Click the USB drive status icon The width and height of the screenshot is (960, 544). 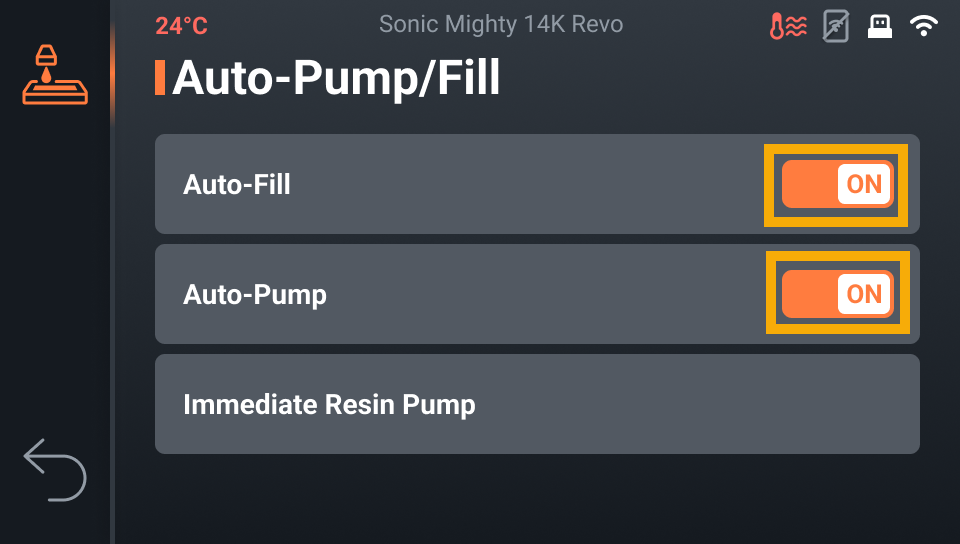879,27
